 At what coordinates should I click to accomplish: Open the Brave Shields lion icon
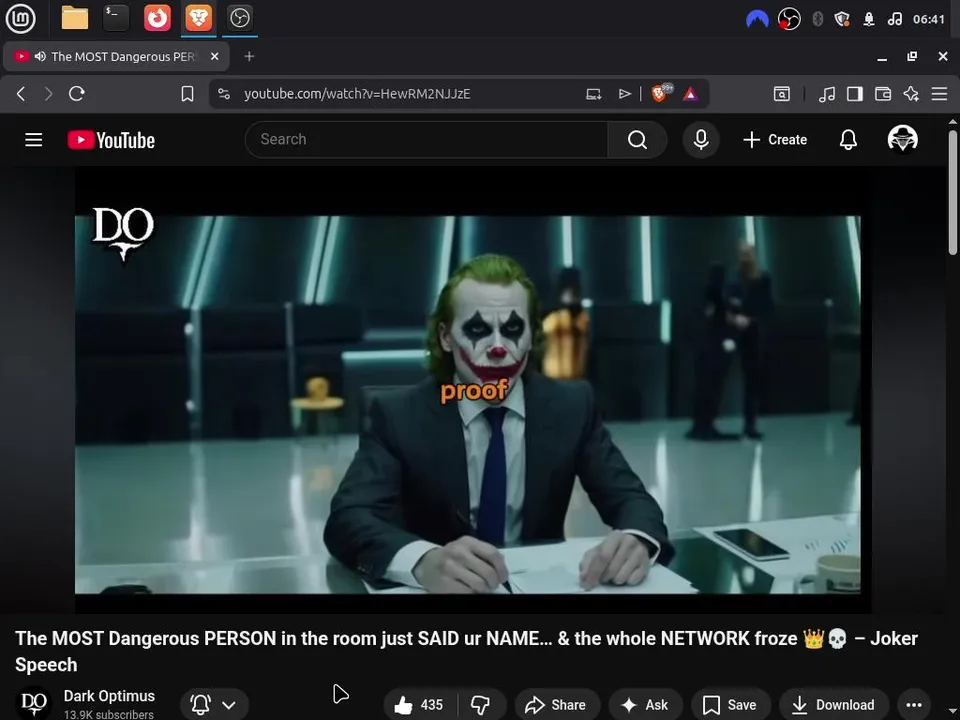click(x=660, y=93)
